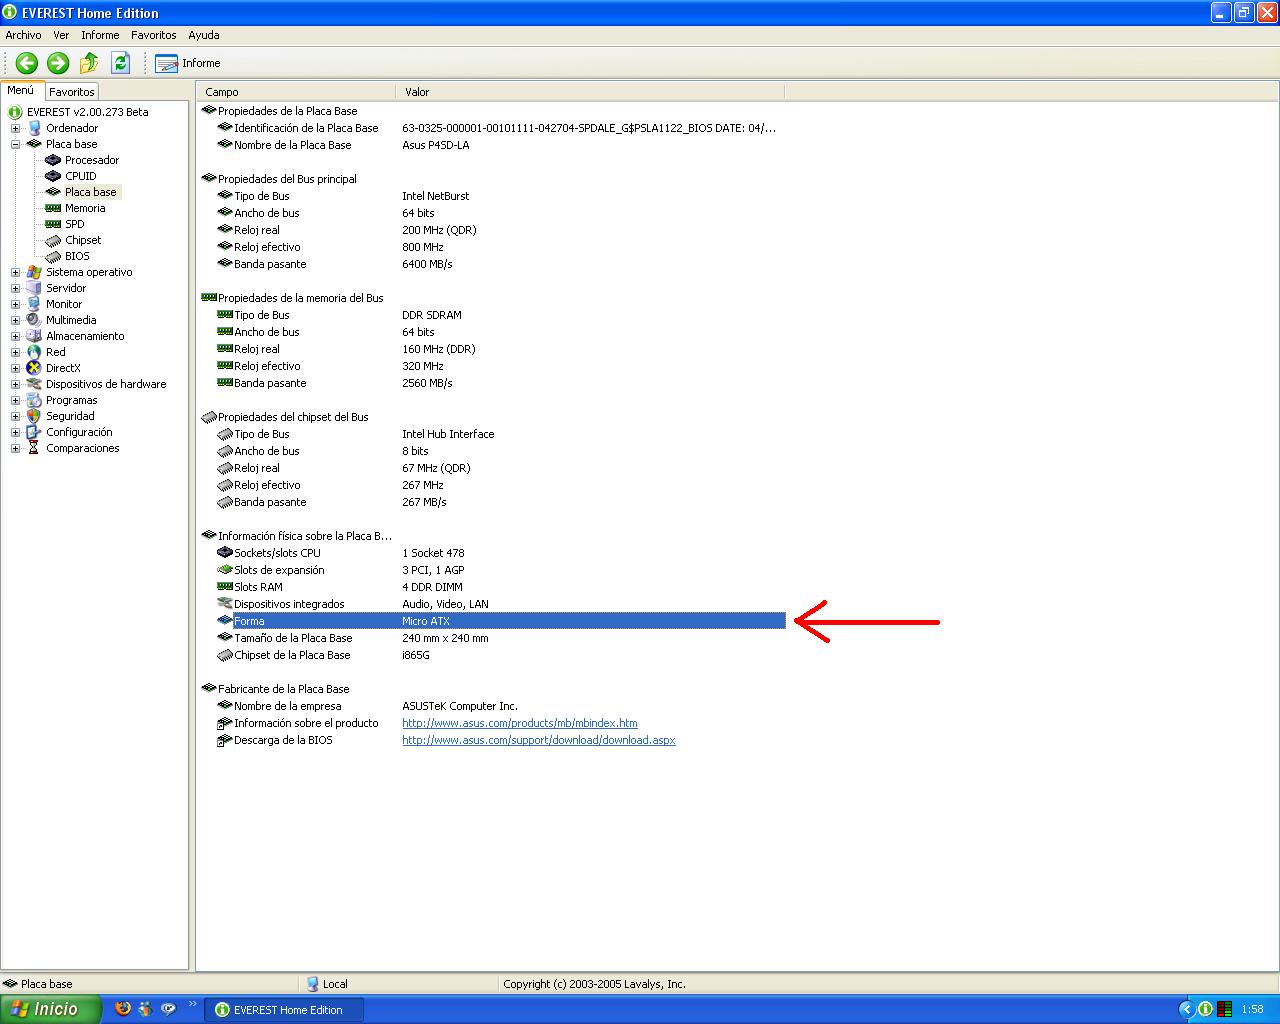Screen dimensions: 1280x1024
Task: Click the taskbar clock showing 1:58
Action: (1252, 1010)
